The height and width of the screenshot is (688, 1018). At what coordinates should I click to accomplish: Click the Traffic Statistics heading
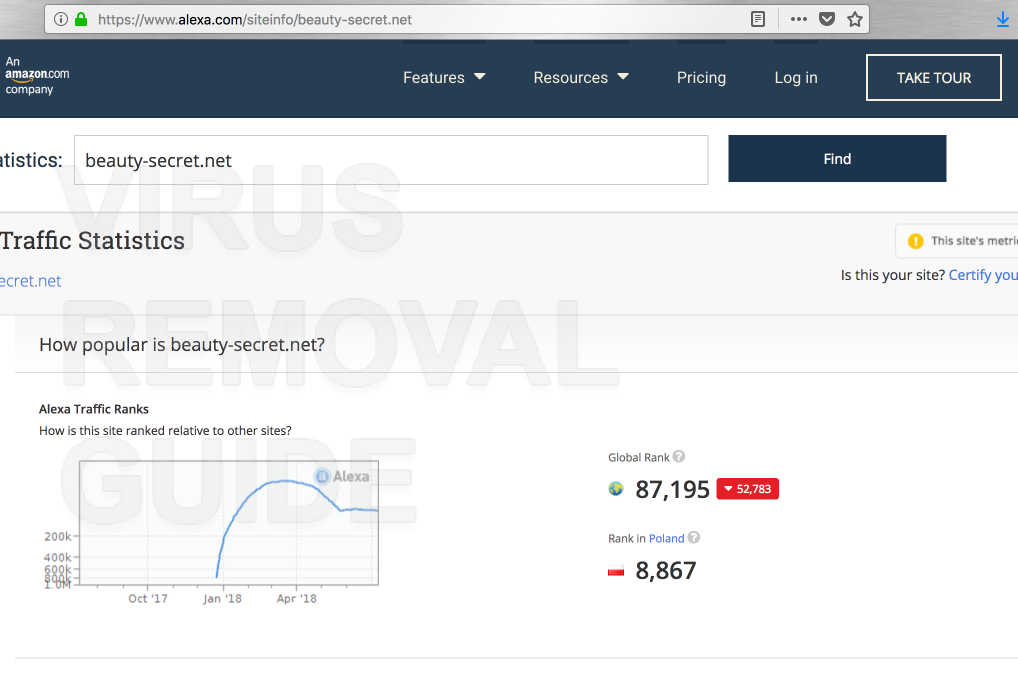coord(92,241)
